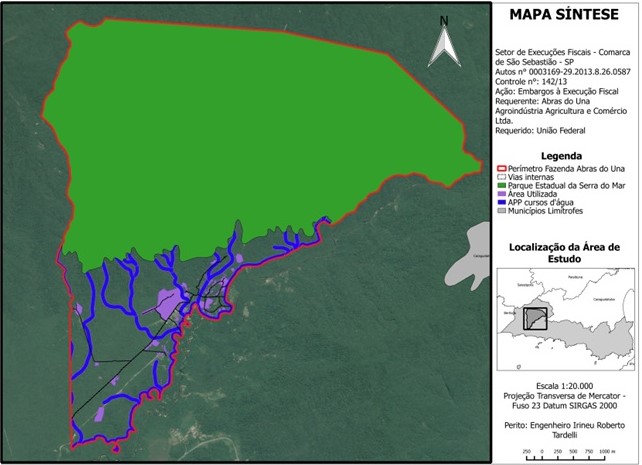Click the red Perímetro Fazenda legend symbol
This screenshot has height=465, width=642.
502,168
